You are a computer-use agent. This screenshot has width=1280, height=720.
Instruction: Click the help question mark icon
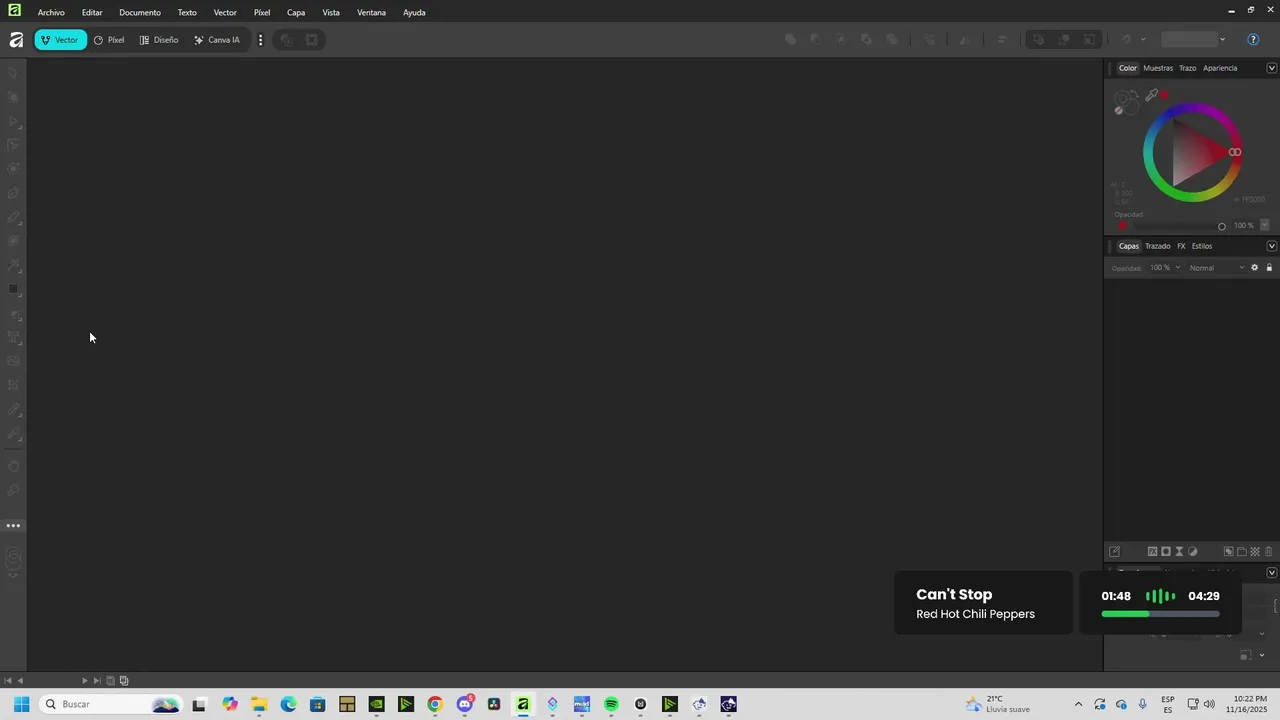[x=1253, y=40]
